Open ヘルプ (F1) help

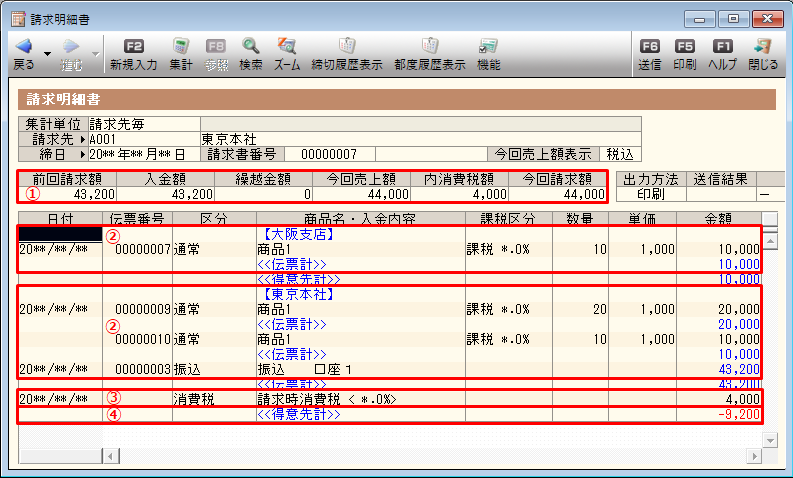click(722, 55)
